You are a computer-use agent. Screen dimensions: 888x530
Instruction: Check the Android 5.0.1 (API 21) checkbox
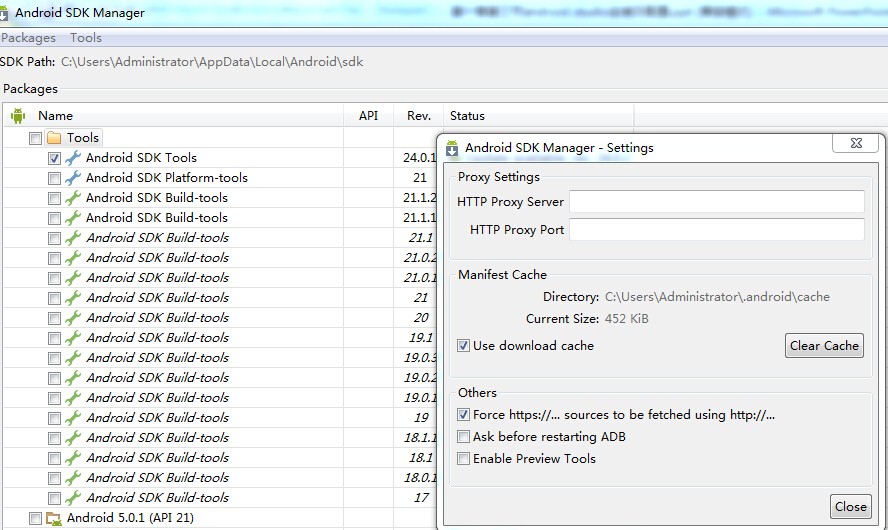pyautogui.click(x=35, y=518)
